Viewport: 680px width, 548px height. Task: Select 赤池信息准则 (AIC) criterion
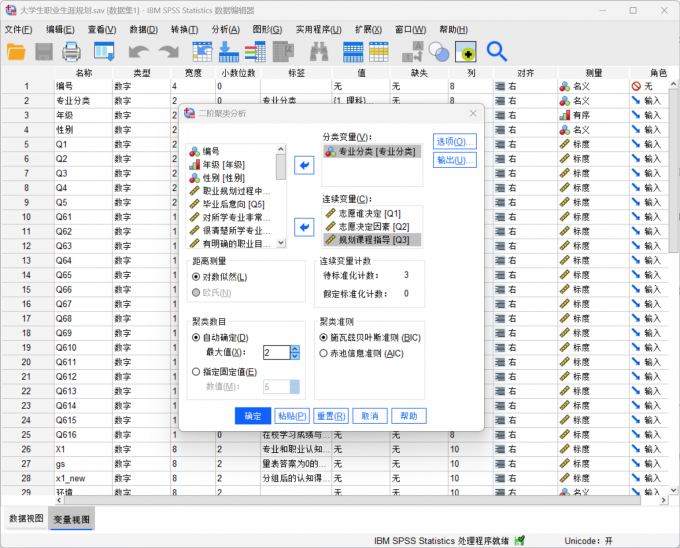click(x=361, y=353)
